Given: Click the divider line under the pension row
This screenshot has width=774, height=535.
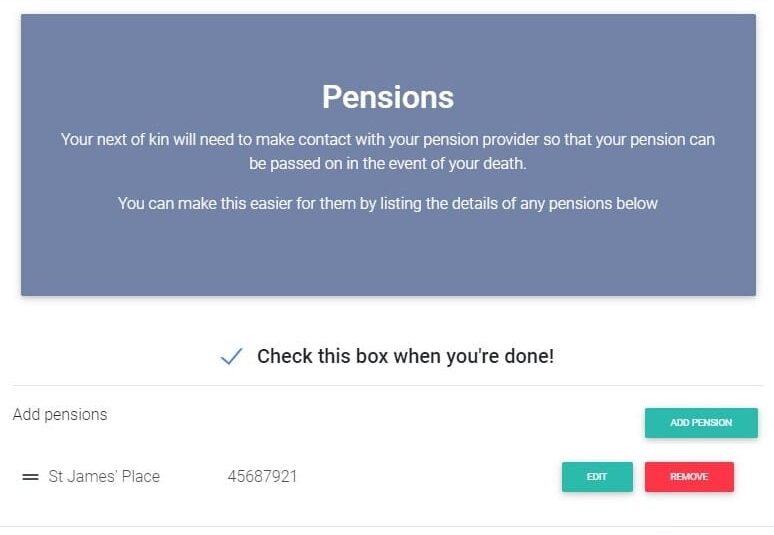Looking at the screenshot, I should [387, 526].
